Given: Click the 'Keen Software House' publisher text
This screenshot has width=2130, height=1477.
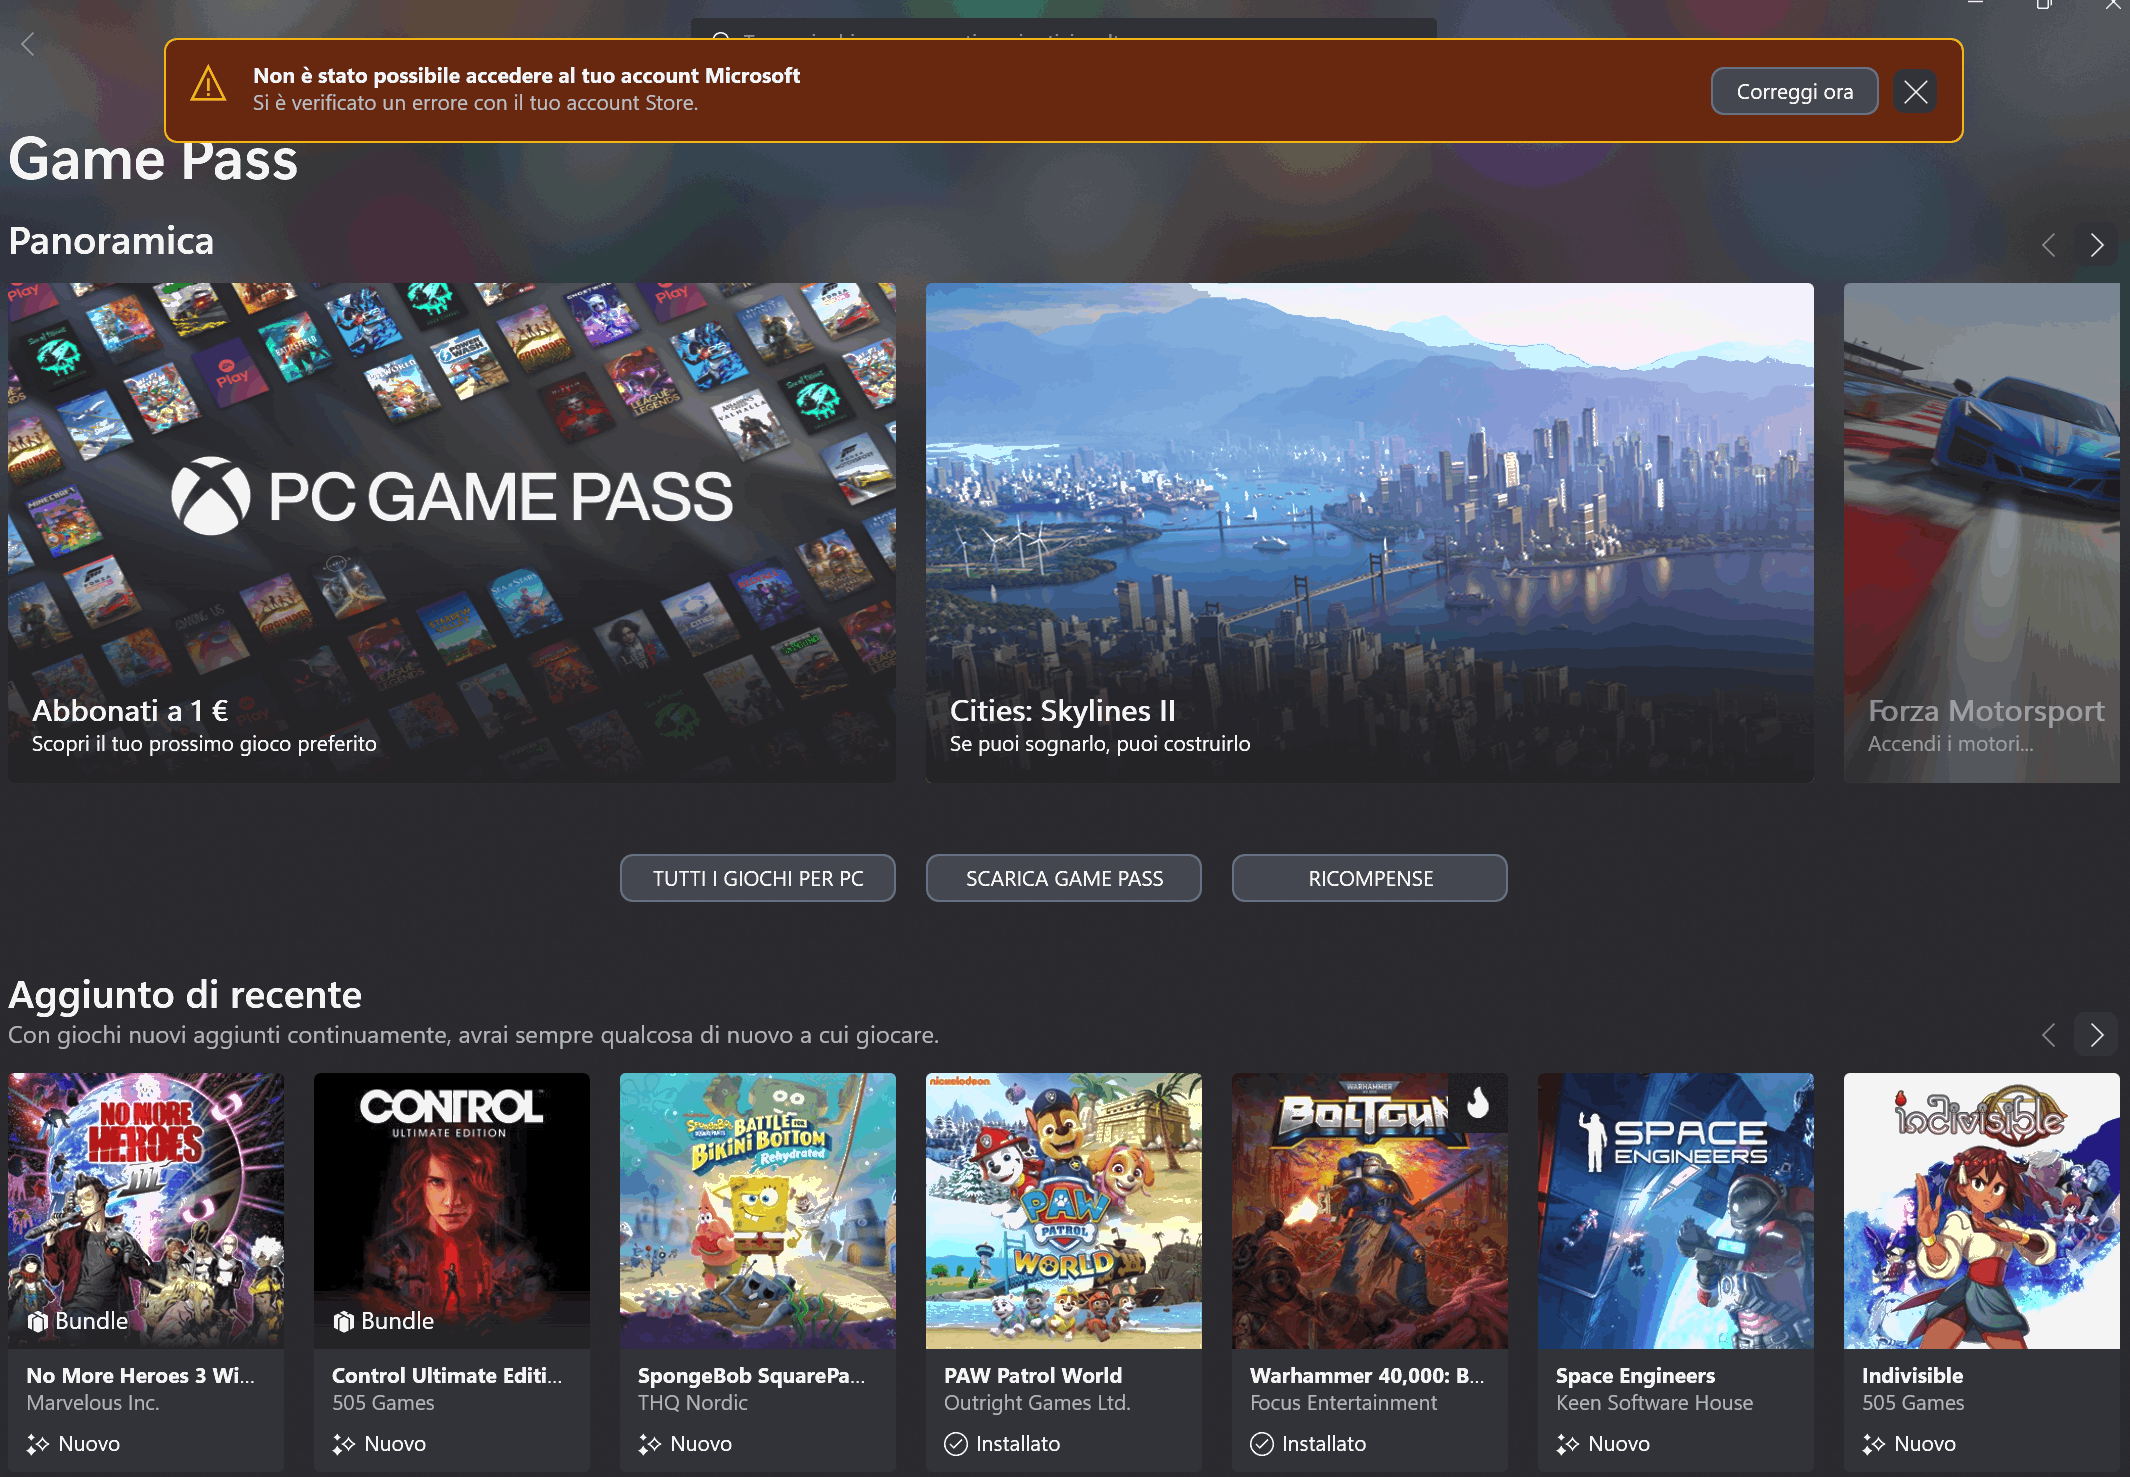Looking at the screenshot, I should tap(1654, 1403).
